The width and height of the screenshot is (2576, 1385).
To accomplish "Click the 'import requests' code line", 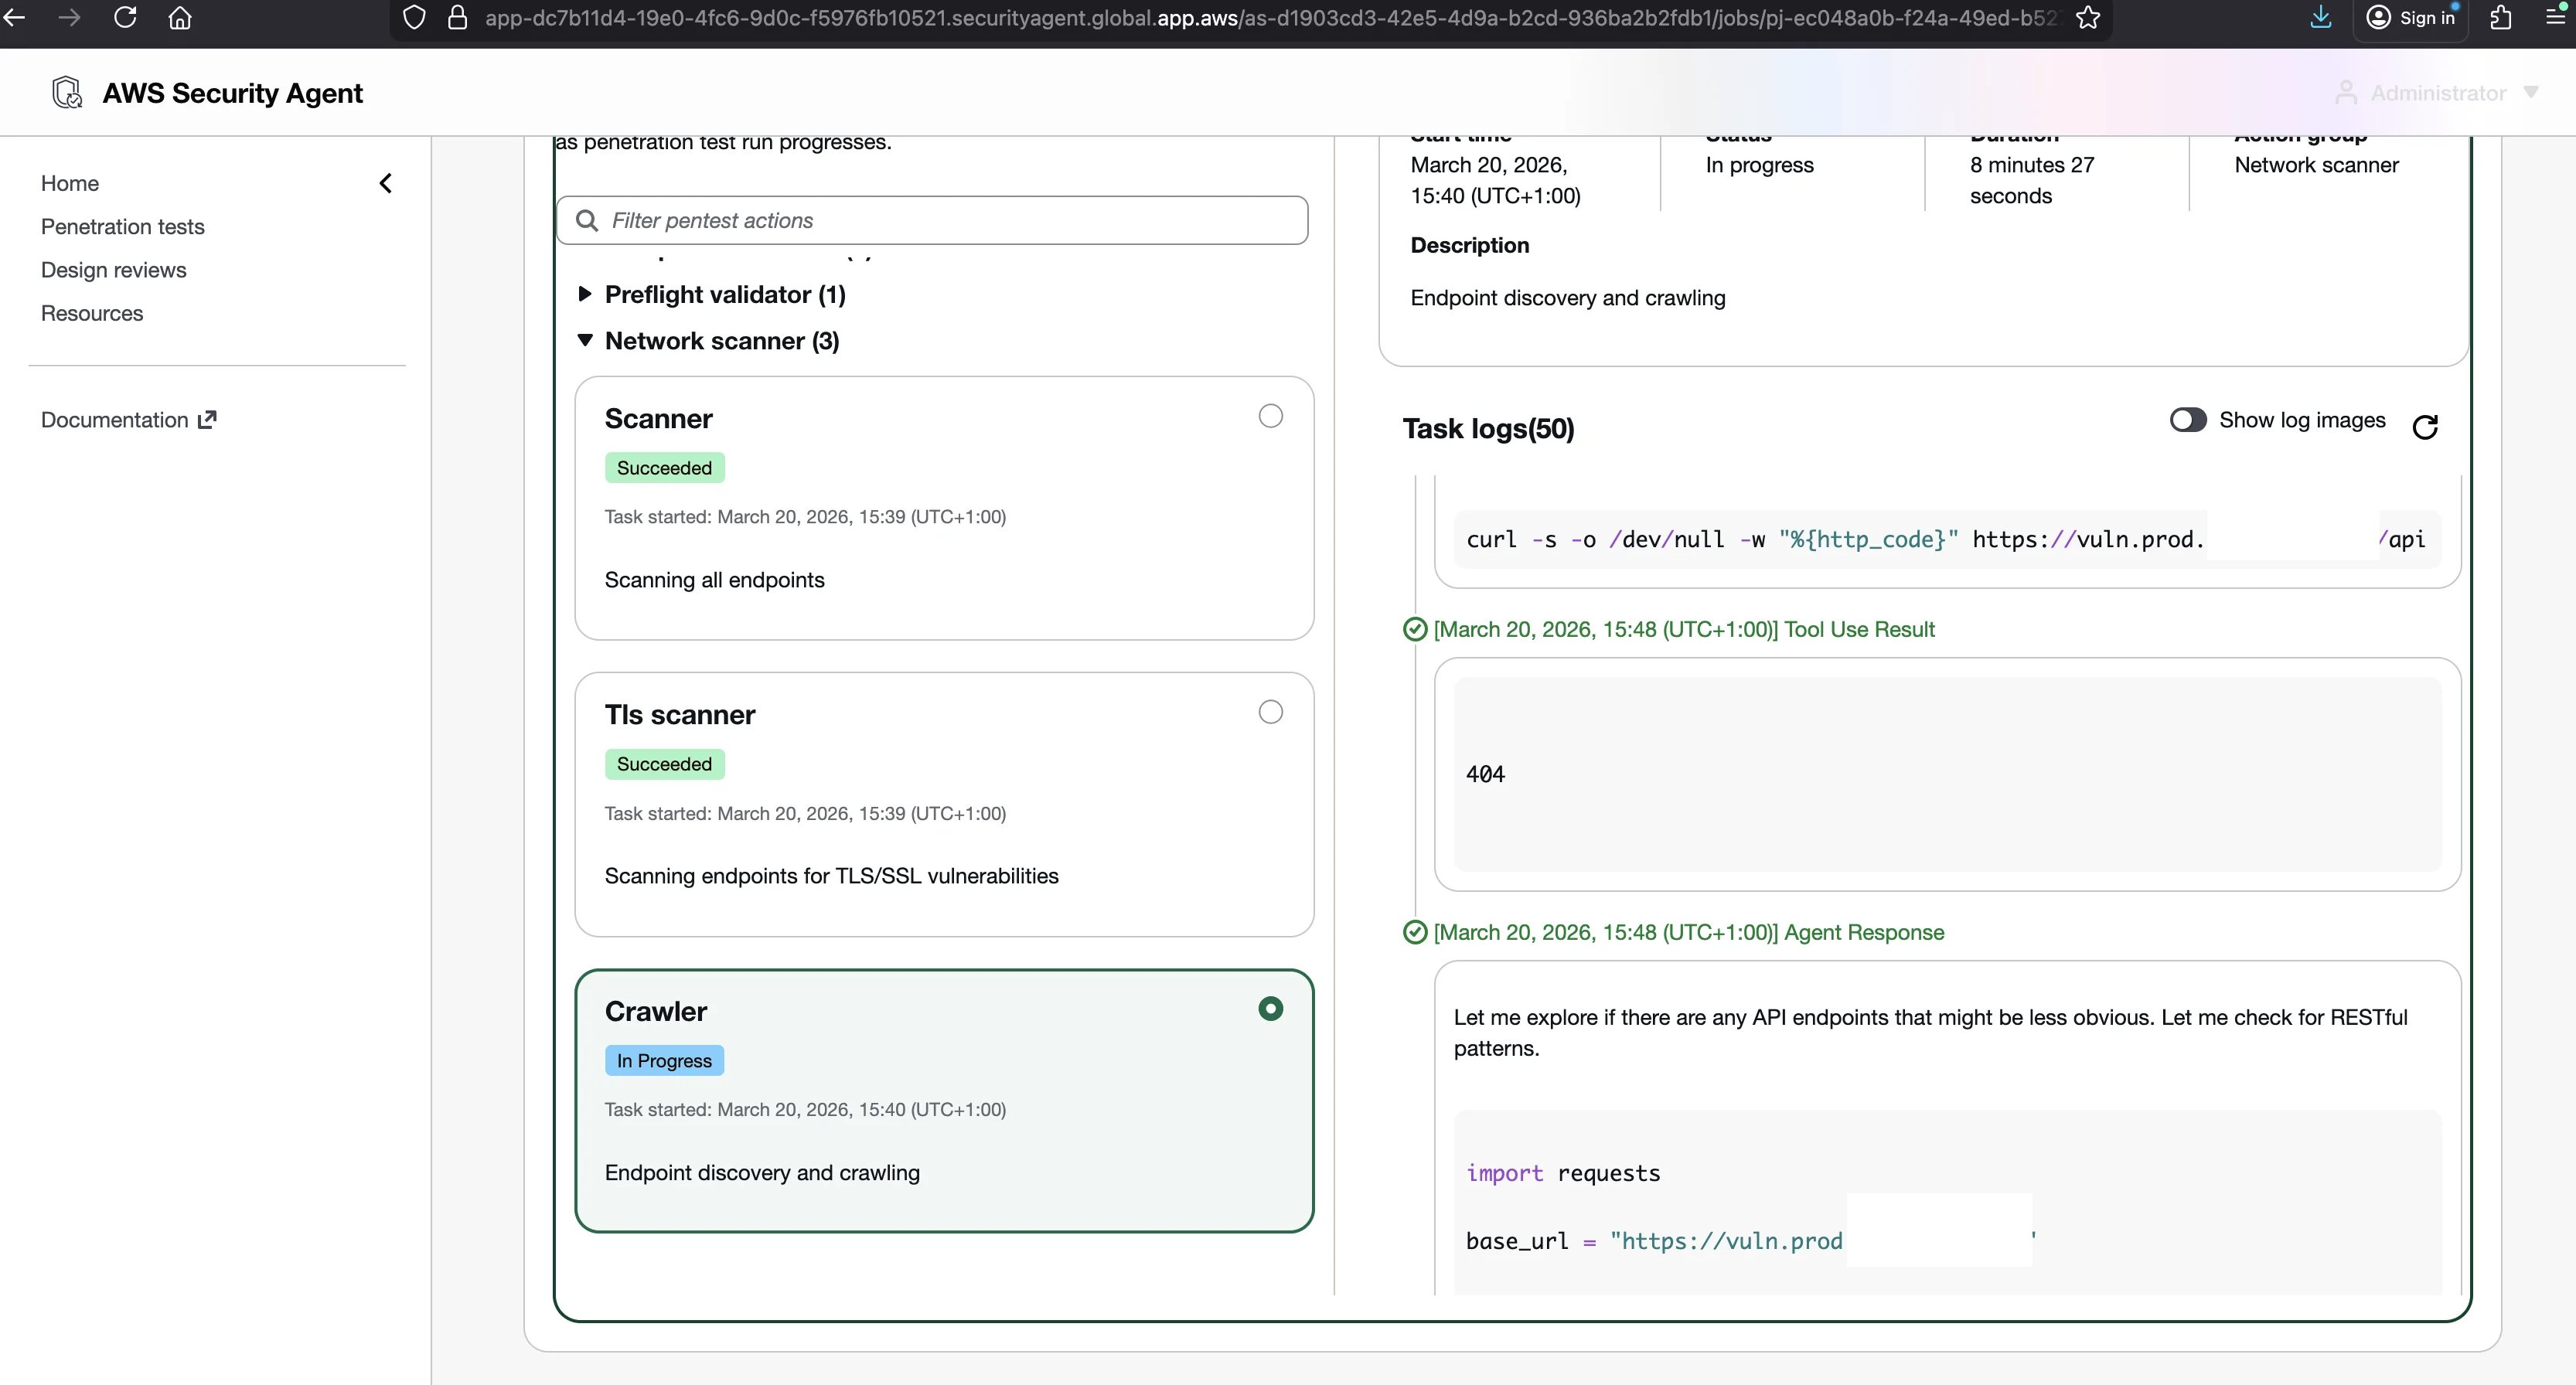I will coord(1563,1173).
